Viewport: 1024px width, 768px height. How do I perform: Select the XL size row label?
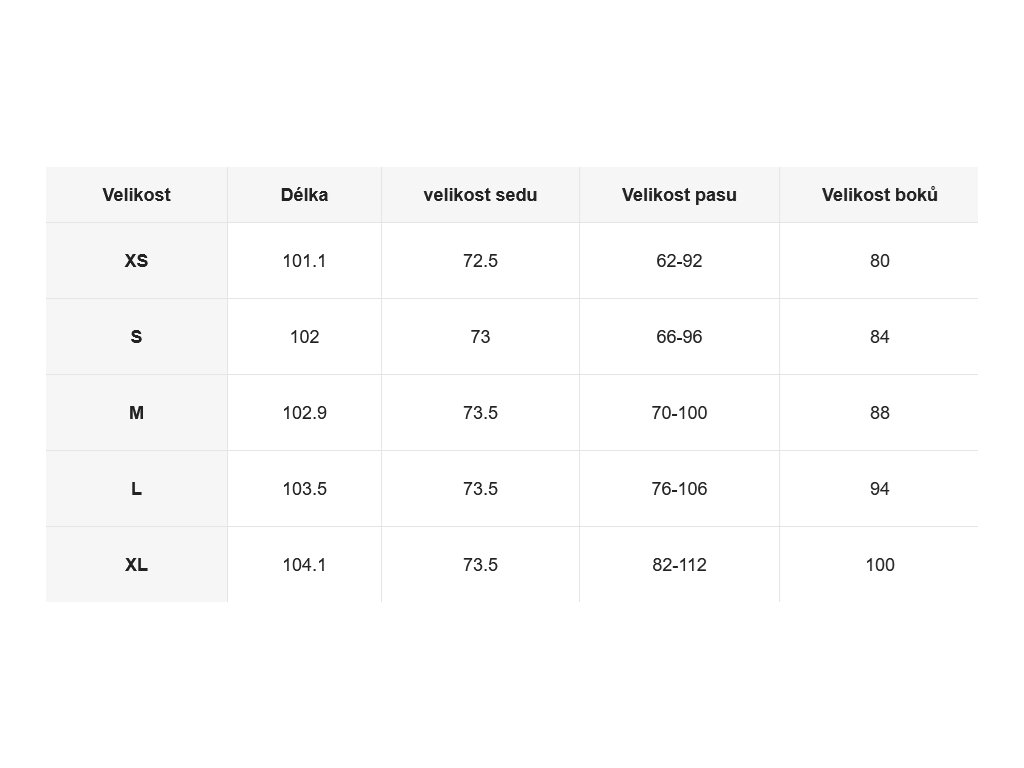[136, 564]
